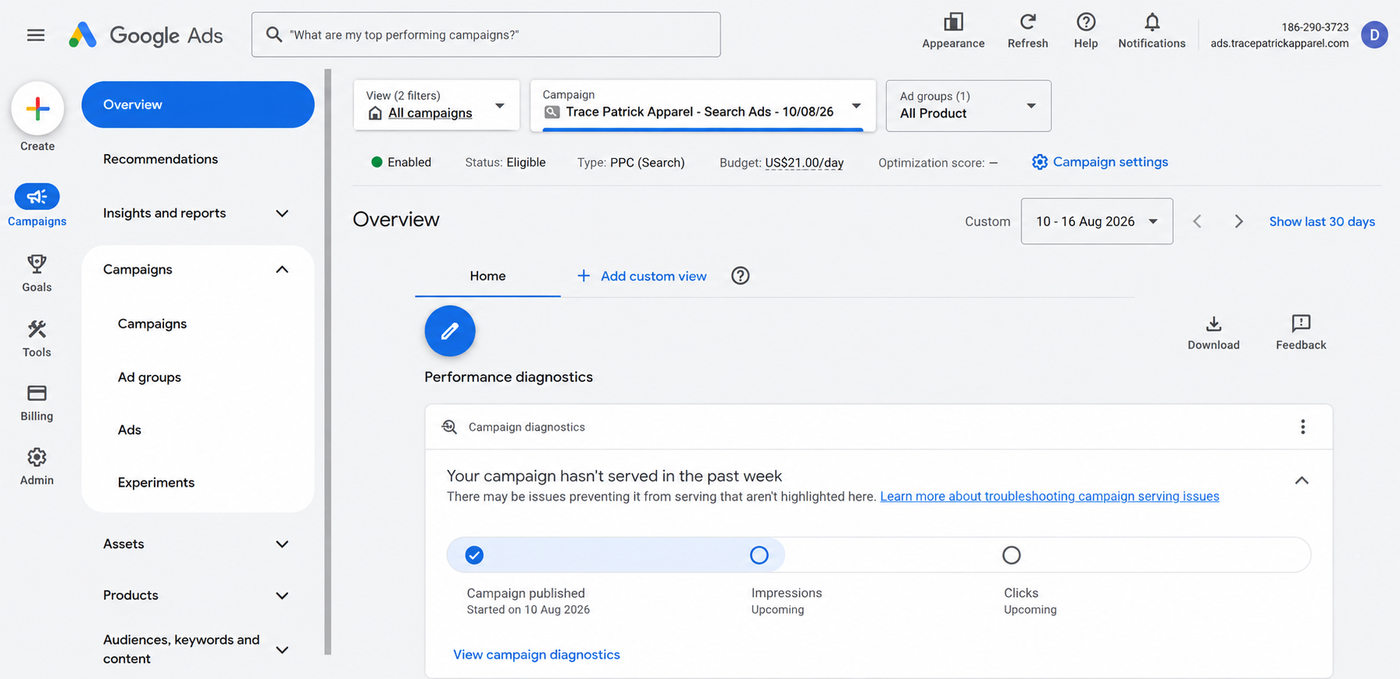Open Campaigns in left rail

[37, 205]
